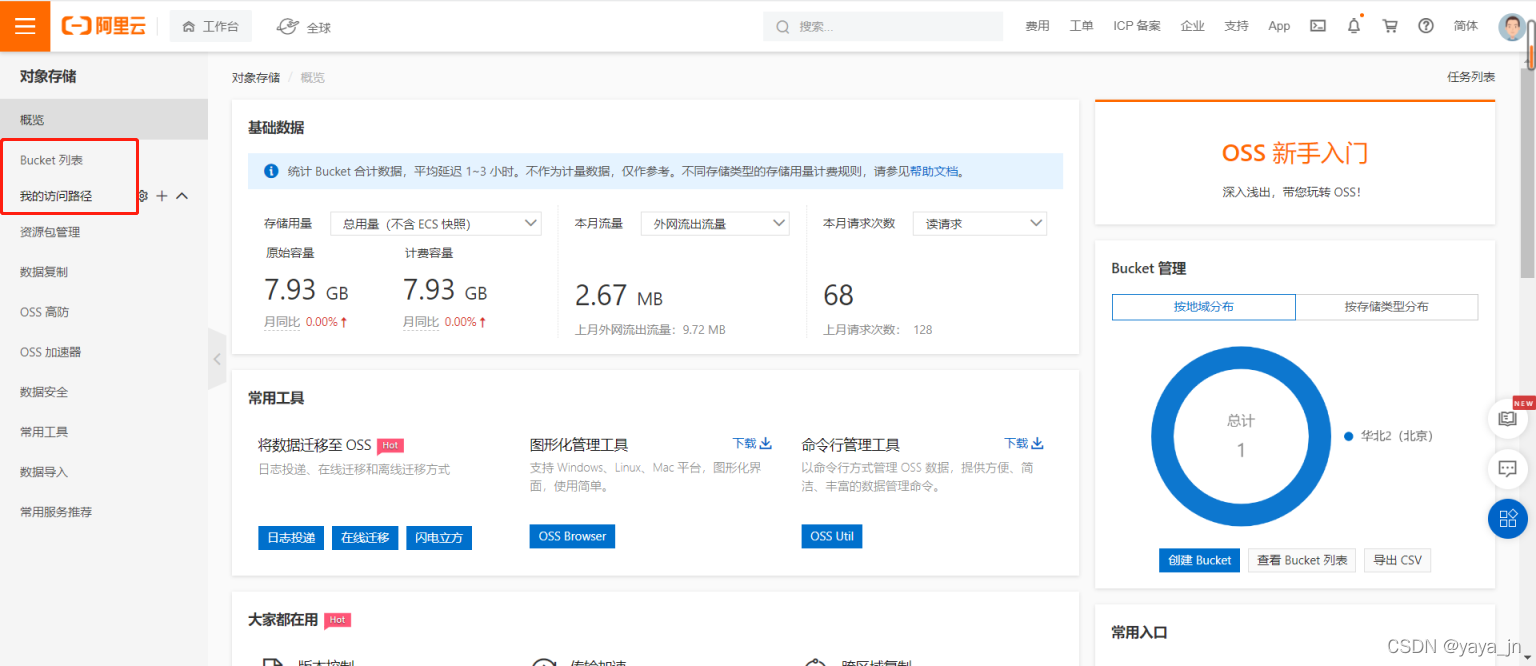The height and width of the screenshot is (666, 1536).
Task: Click the user avatar at top right
Action: tap(1512, 26)
